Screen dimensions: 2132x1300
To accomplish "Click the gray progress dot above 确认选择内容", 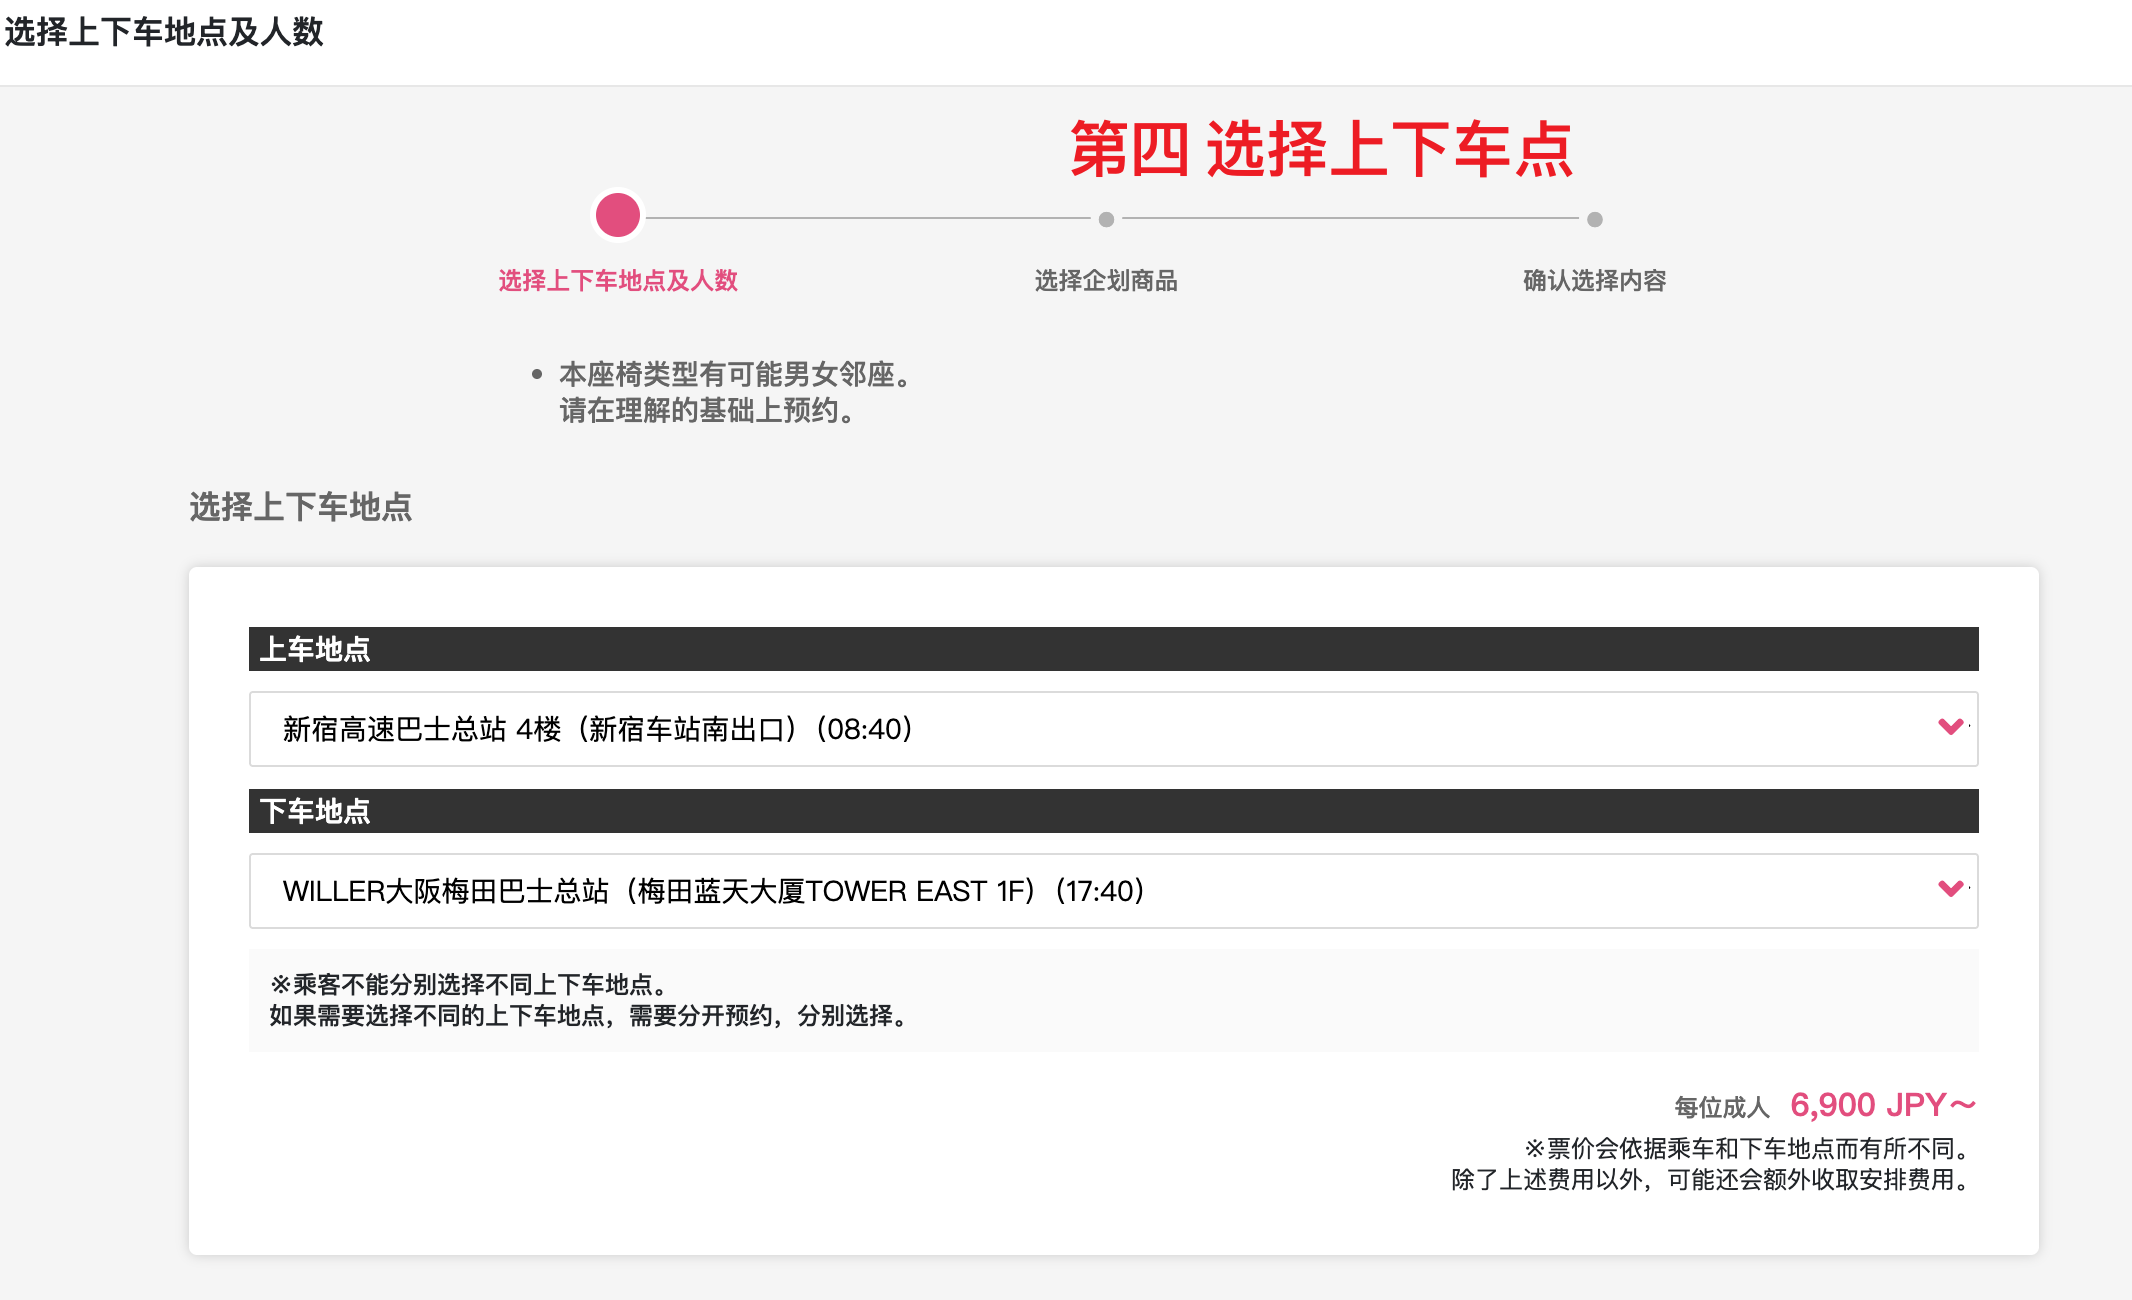I will (x=1595, y=219).
